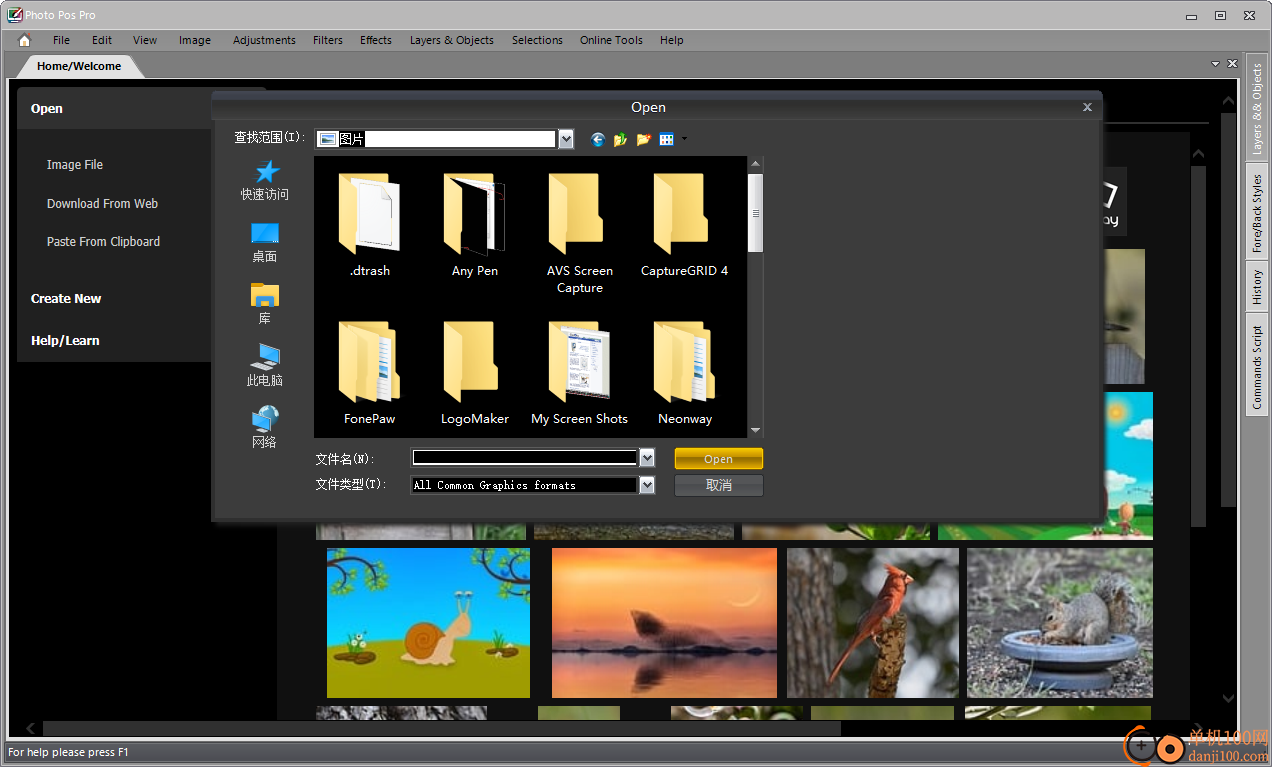Open the Commands Script side panel
The width and height of the screenshot is (1272, 767).
[x=1257, y=366]
